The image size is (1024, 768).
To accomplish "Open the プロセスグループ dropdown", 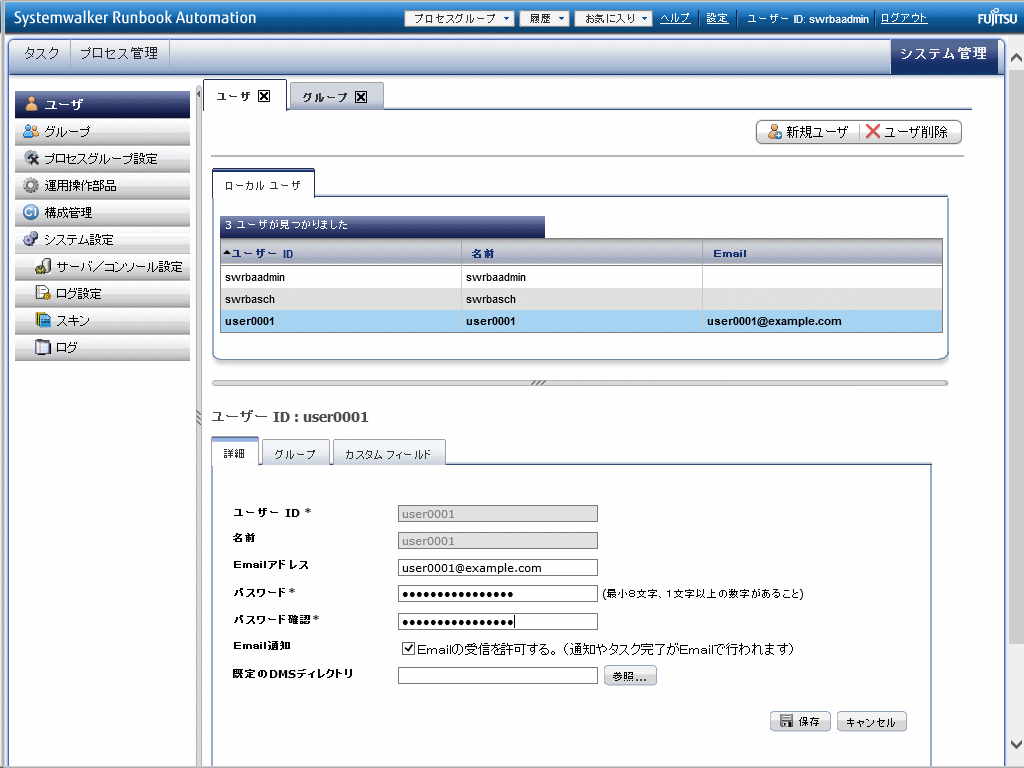I will 459,18.
